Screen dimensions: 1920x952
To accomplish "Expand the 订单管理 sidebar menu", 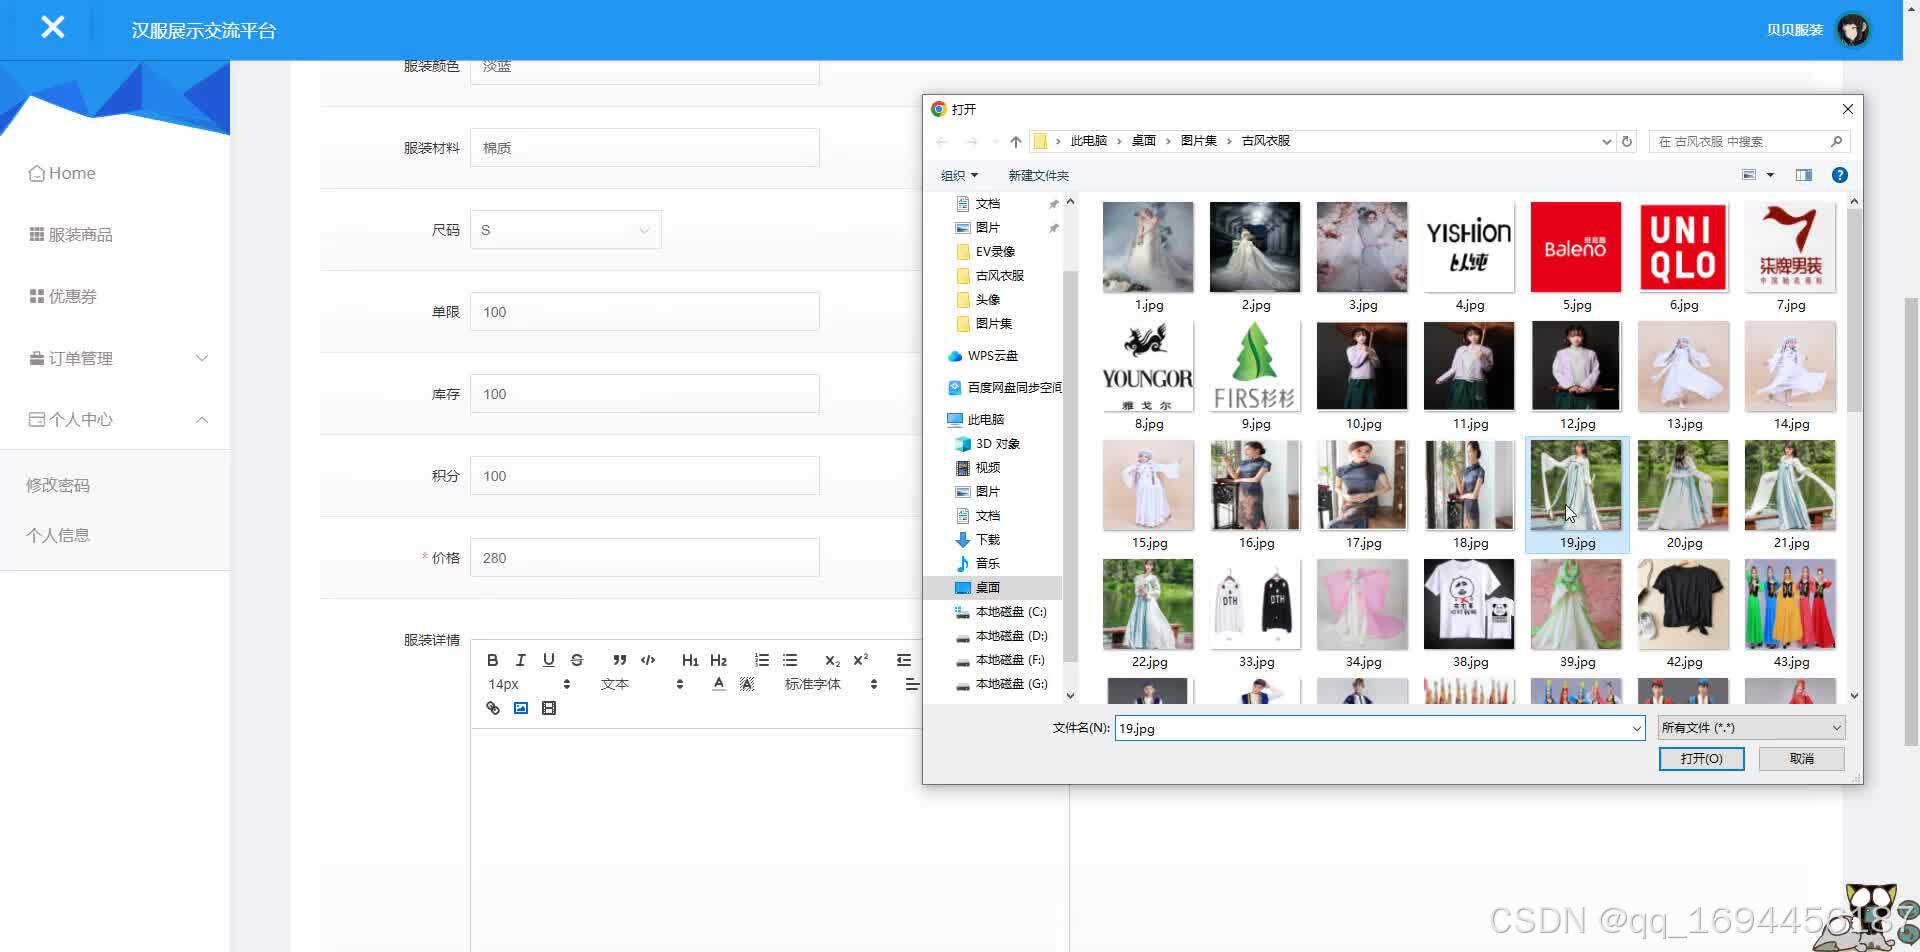I will (115, 358).
